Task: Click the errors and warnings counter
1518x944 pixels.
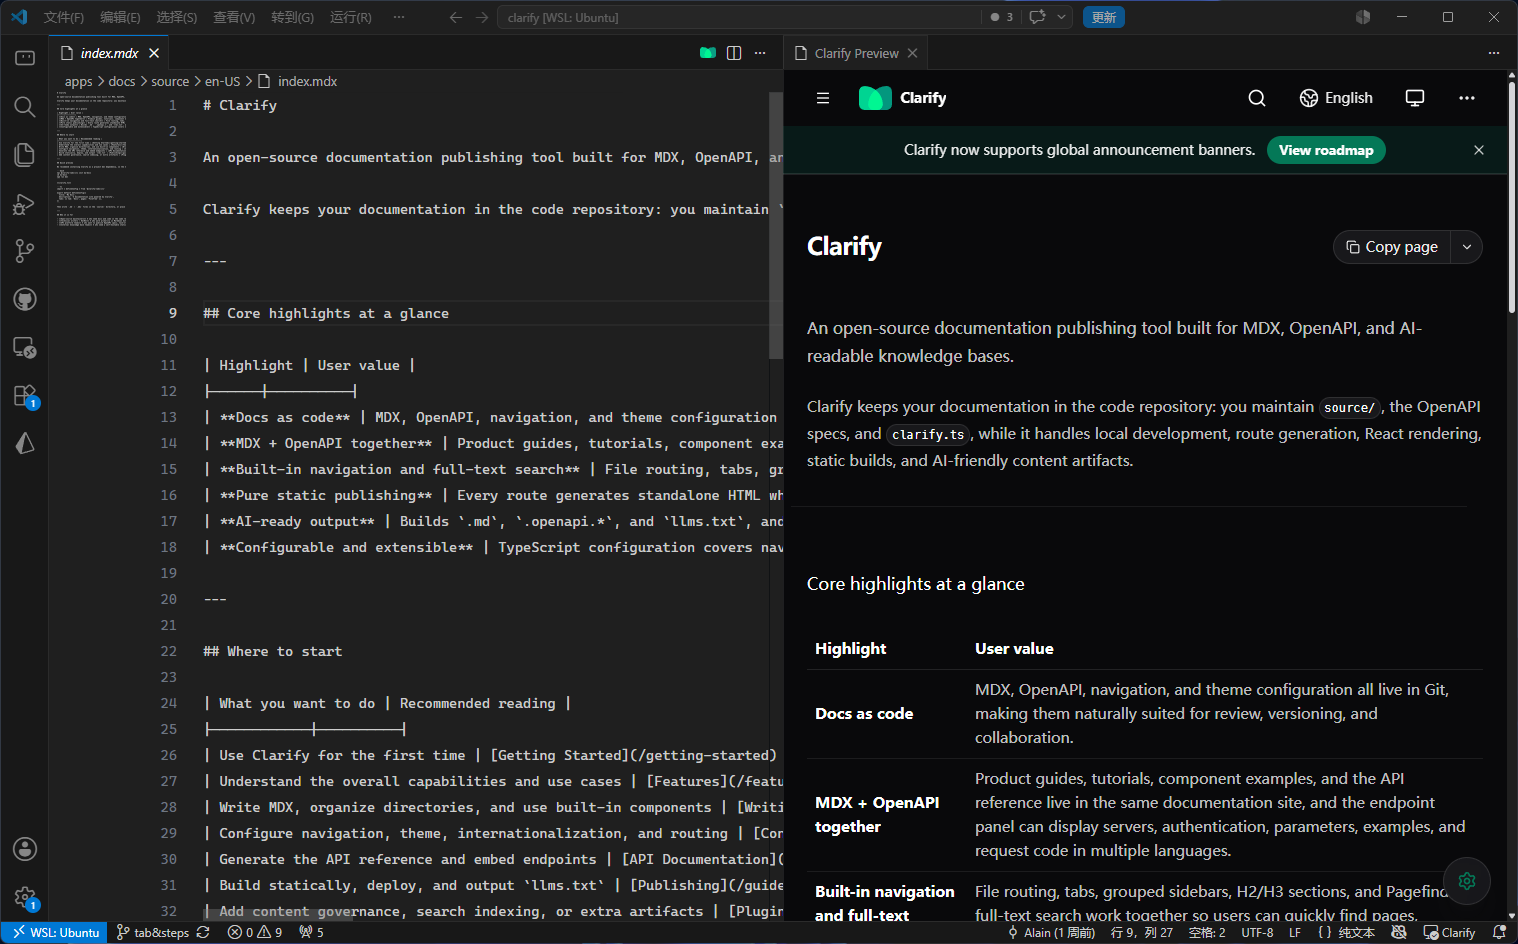Action: 255,932
